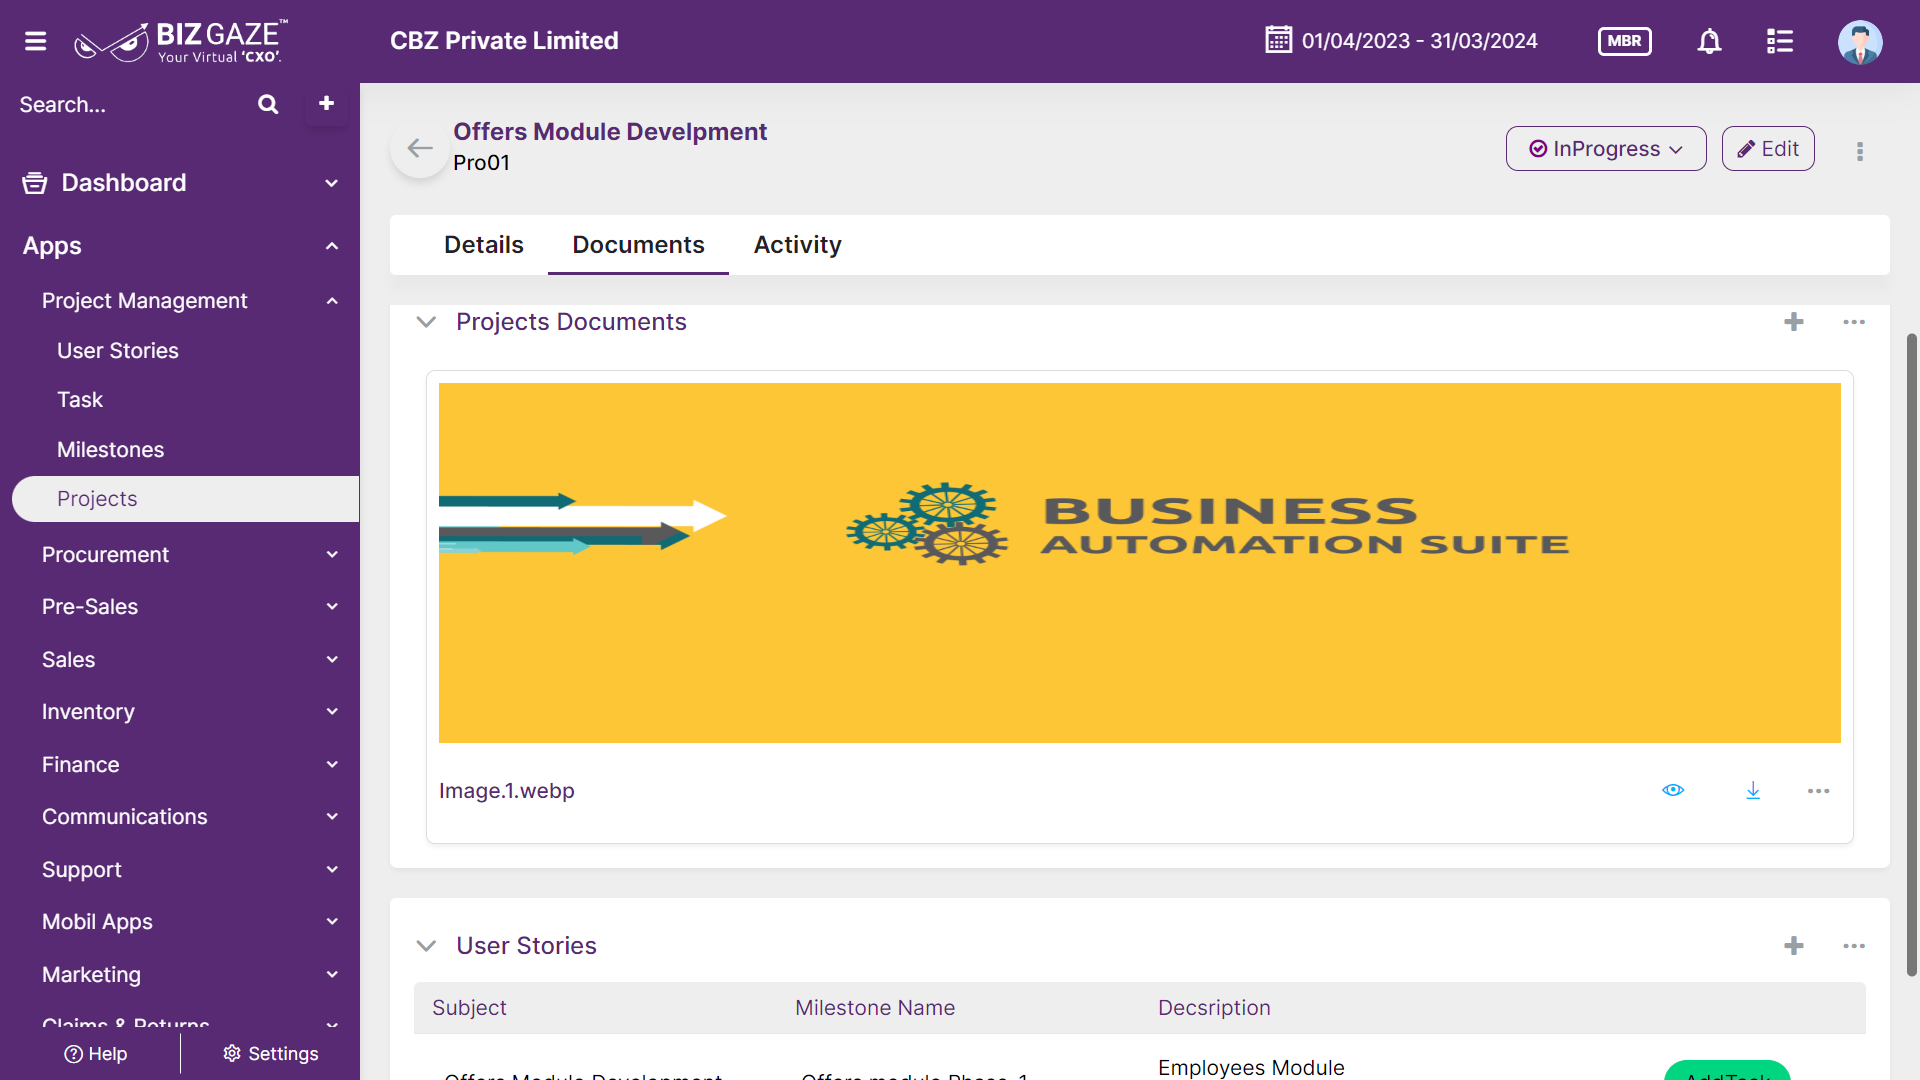Collapse the User Stories section
The image size is (1920, 1080).
(x=426, y=946)
